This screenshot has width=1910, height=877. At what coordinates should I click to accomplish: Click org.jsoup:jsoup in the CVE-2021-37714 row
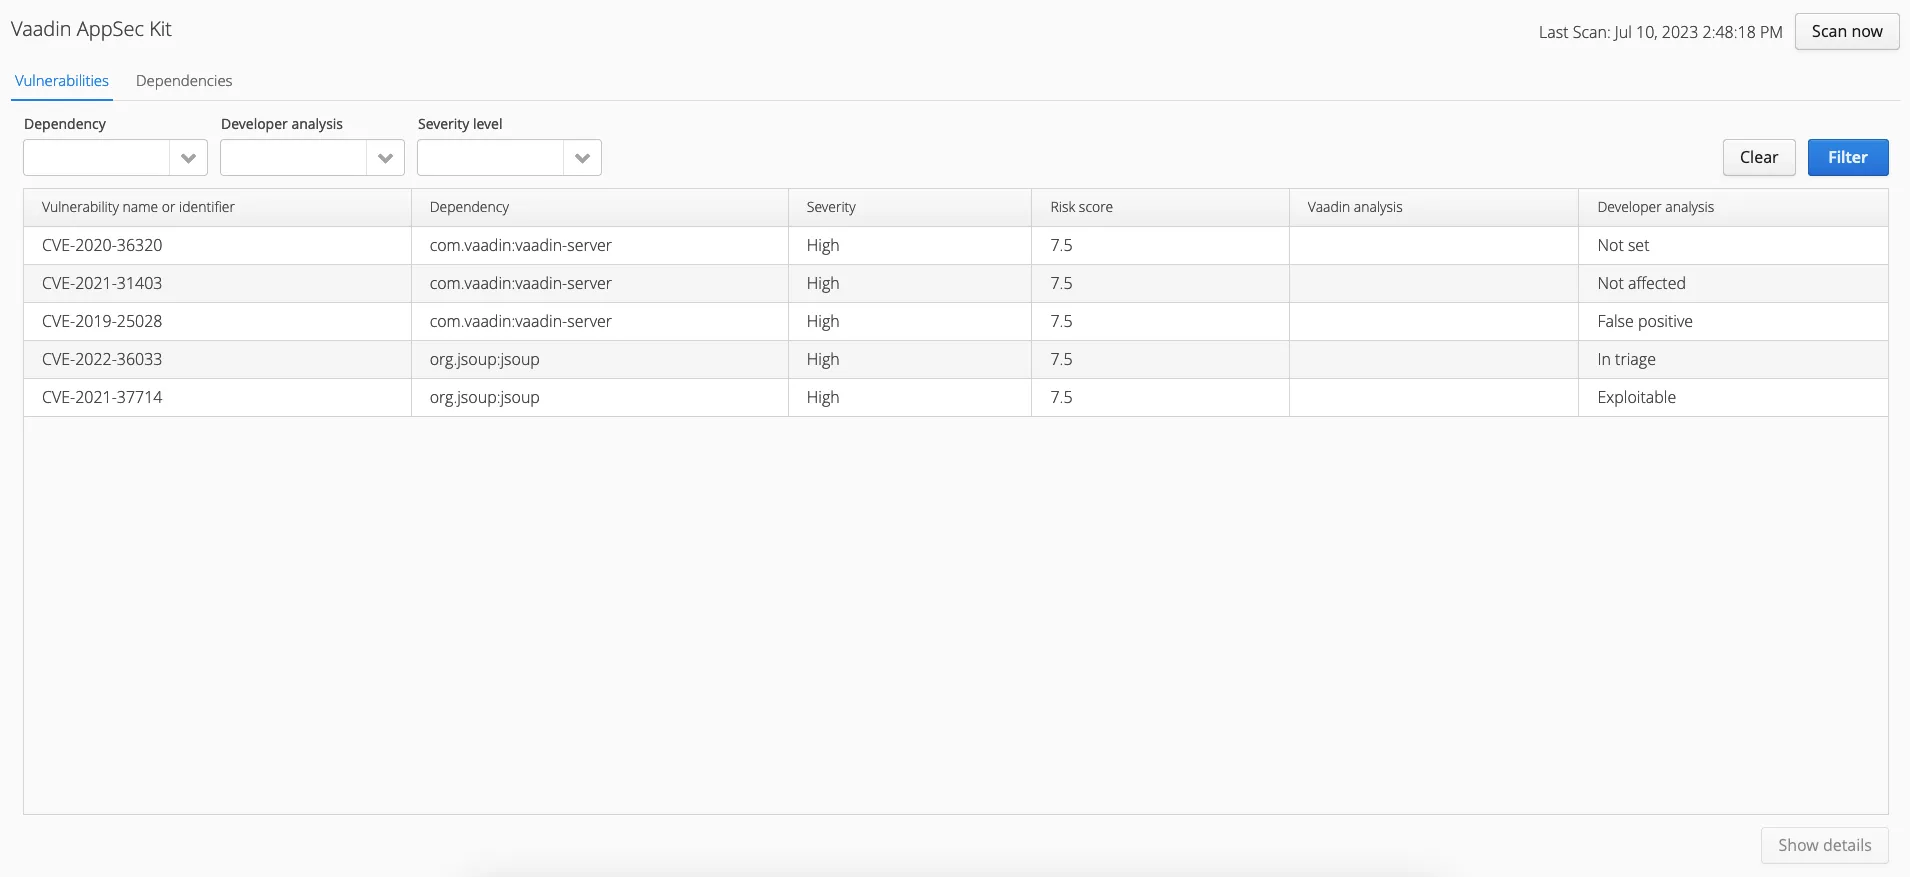point(484,397)
